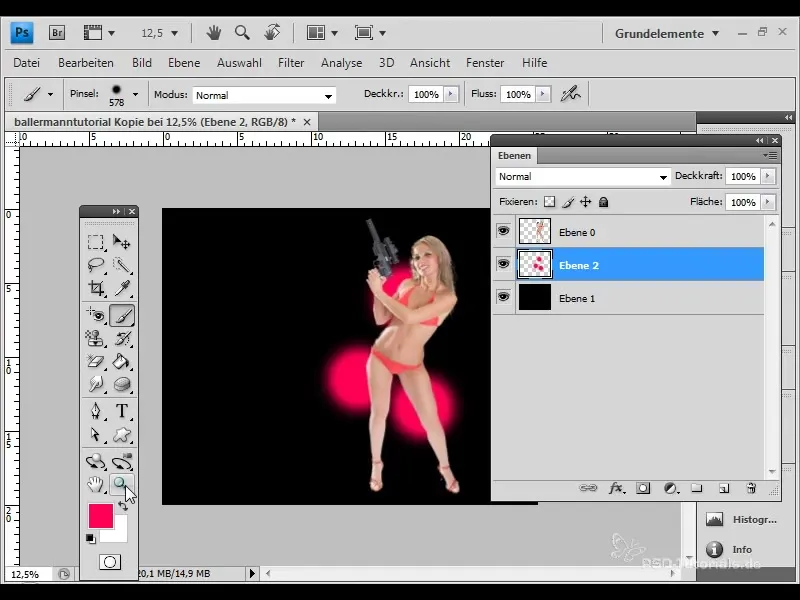Open the Datei menu
Screen dimensions: 800x600
coord(27,63)
